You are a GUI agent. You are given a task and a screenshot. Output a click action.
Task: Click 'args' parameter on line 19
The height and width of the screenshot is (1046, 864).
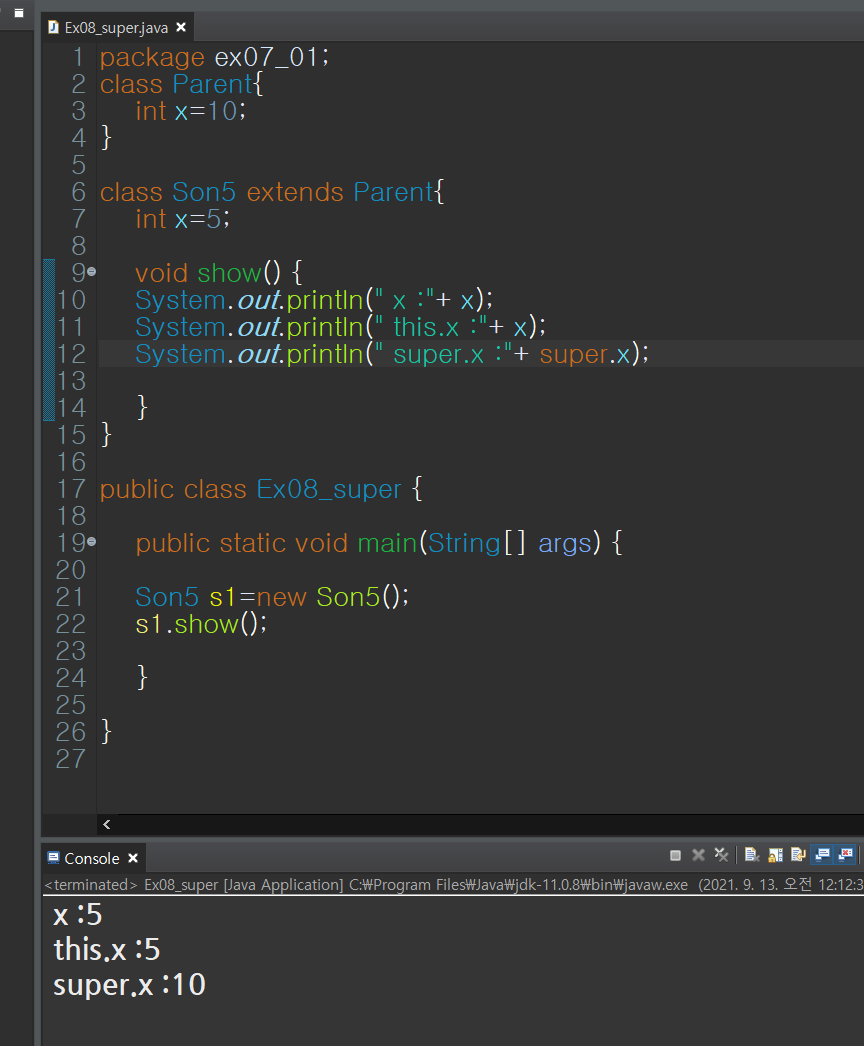565,544
